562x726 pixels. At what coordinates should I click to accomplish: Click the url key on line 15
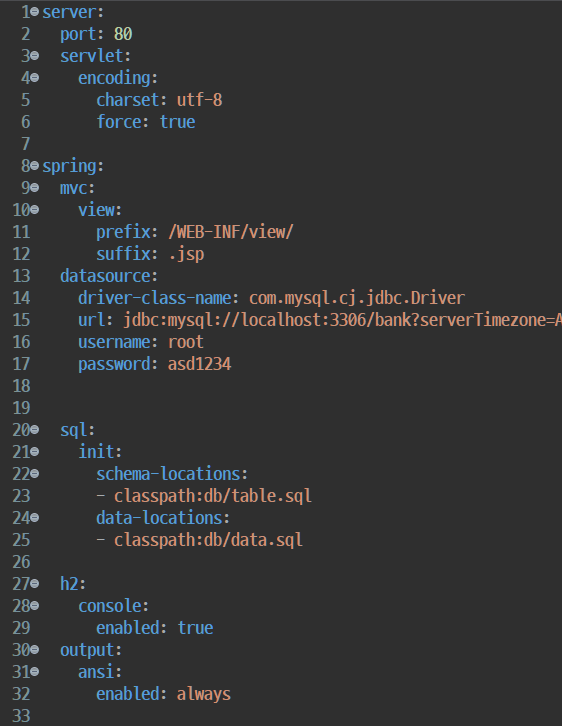(x=92, y=320)
